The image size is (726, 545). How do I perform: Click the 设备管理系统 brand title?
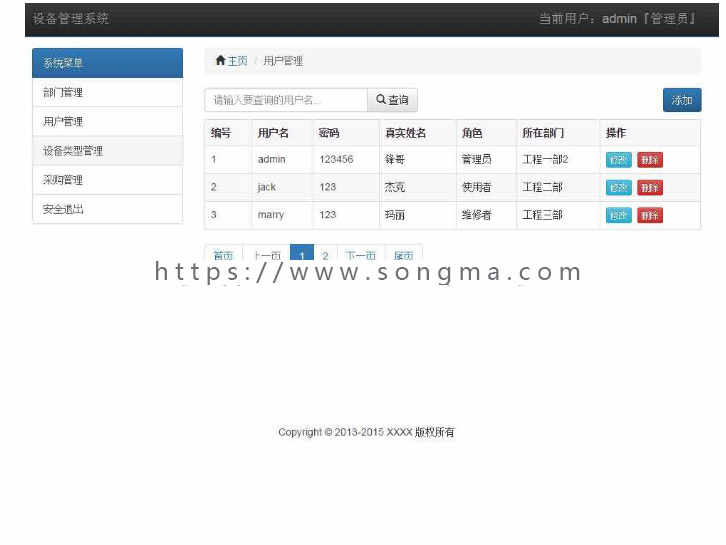(x=70, y=19)
